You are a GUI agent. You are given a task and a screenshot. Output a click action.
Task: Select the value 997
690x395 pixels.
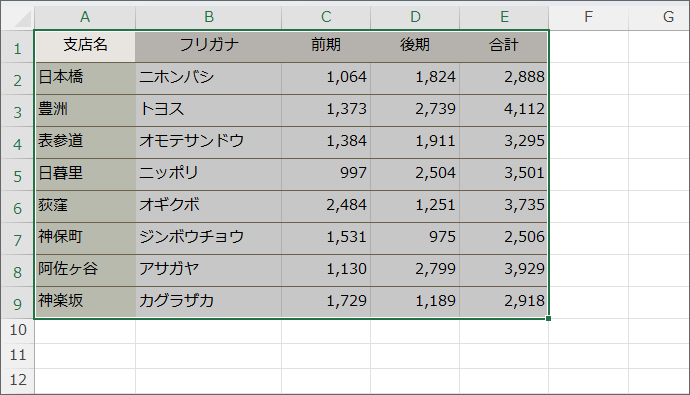(326, 175)
